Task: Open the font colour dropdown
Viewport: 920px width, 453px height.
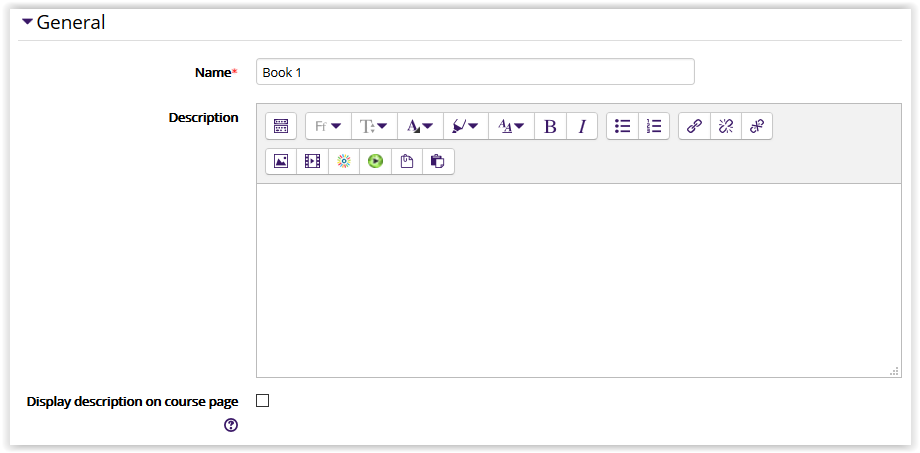Action: (420, 126)
